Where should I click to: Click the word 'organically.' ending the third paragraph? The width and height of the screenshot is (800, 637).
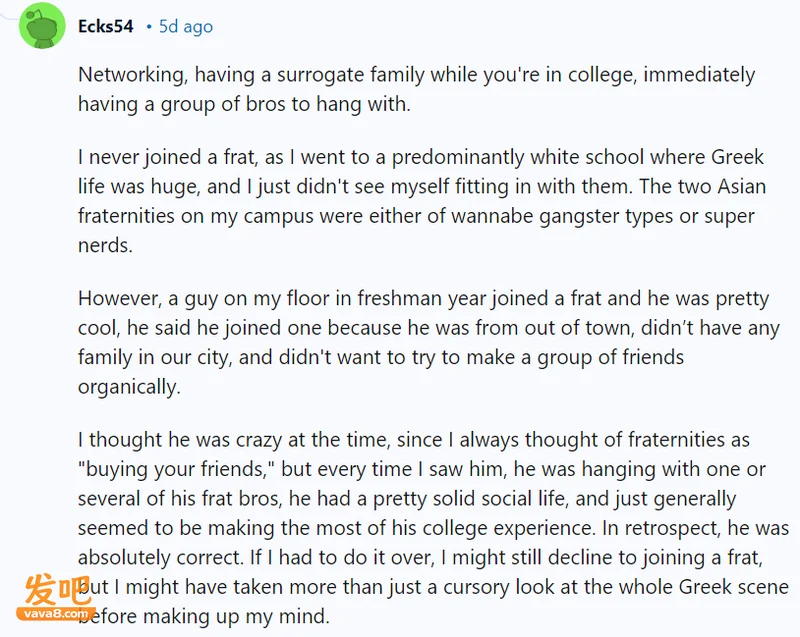click(x=130, y=387)
